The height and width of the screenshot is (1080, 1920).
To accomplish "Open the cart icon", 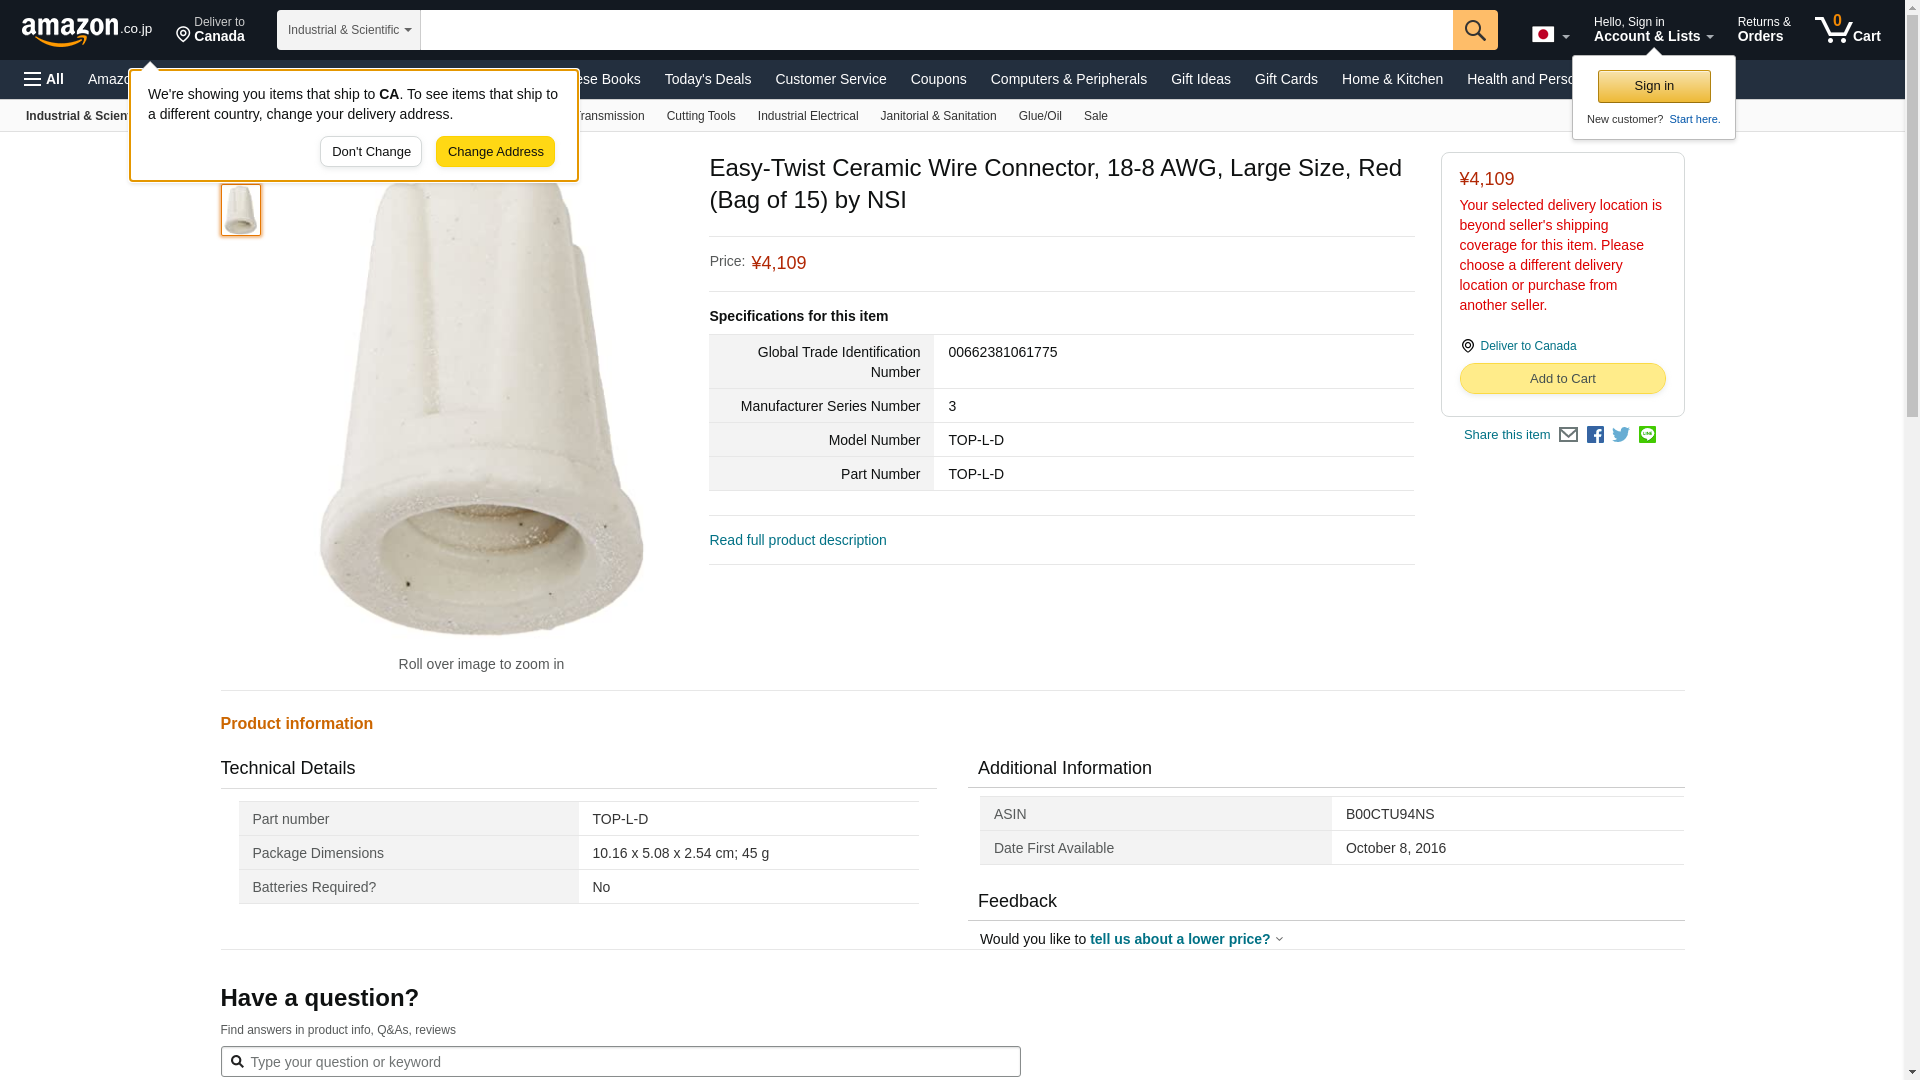I will (x=1847, y=30).
